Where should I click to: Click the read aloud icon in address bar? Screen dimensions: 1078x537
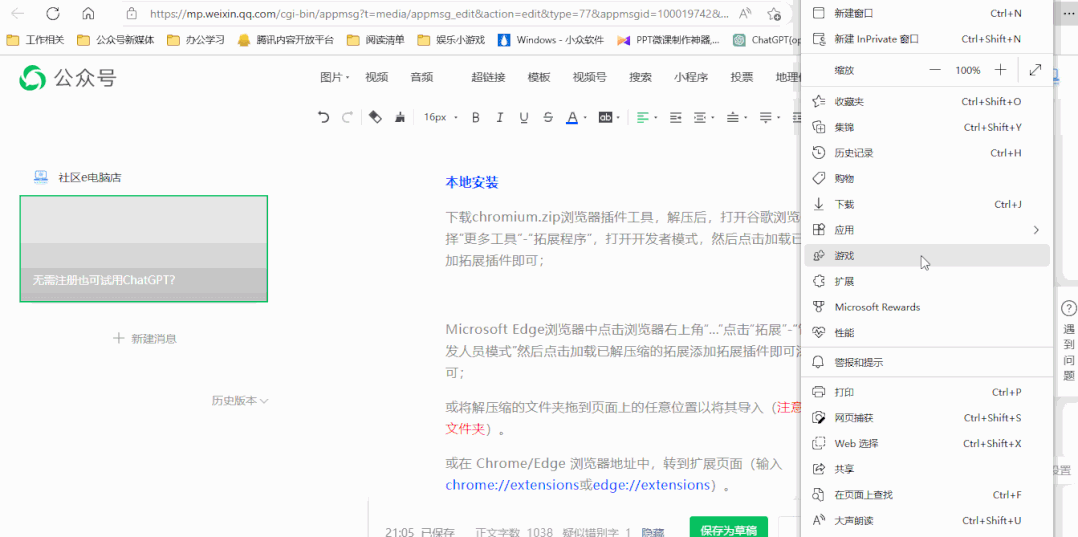click(745, 13)
